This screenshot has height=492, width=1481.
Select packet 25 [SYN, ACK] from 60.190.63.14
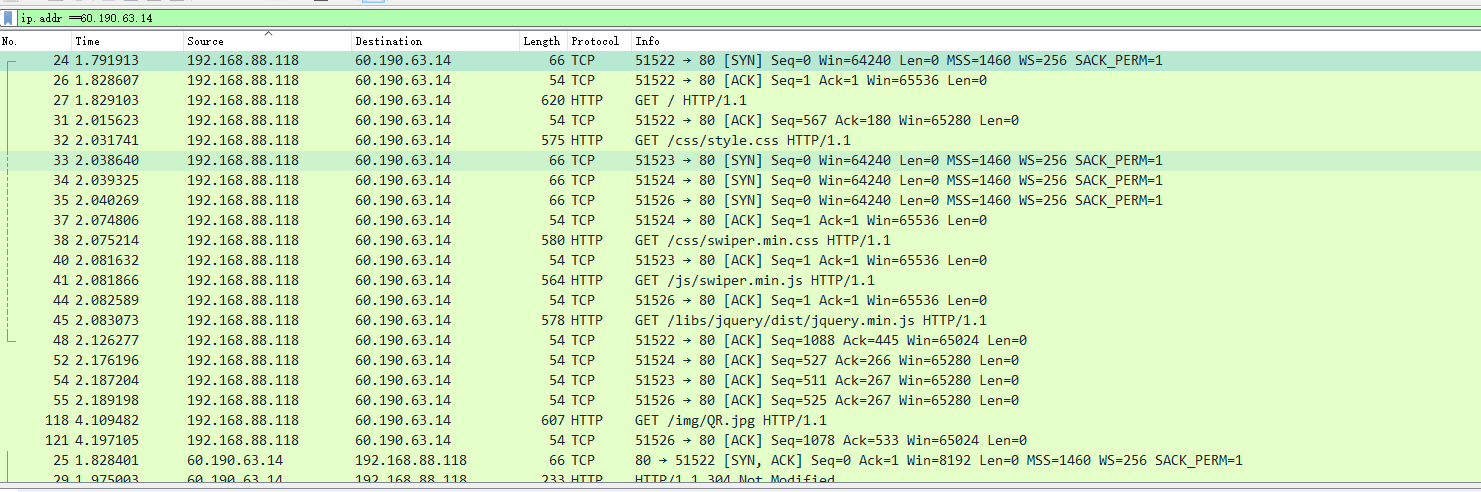click(740, 460)
